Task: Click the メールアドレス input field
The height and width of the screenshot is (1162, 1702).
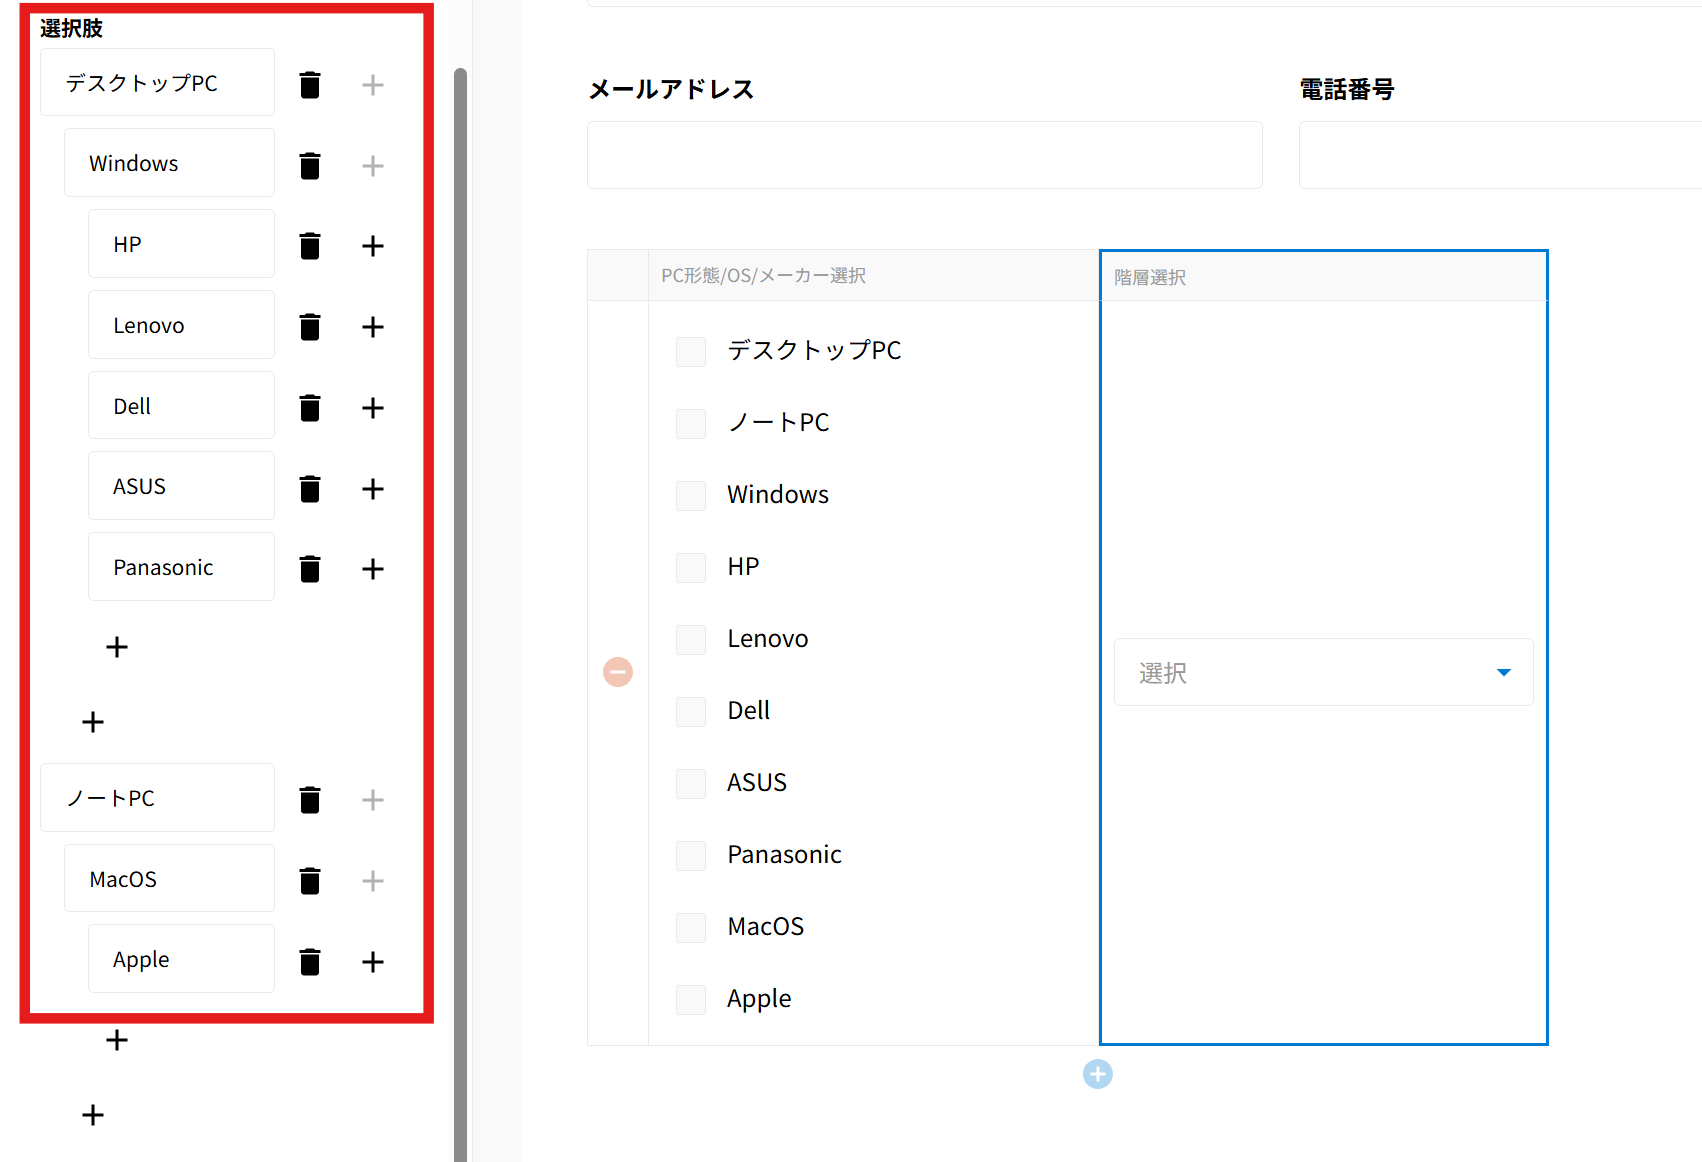Action: point(925,155)
